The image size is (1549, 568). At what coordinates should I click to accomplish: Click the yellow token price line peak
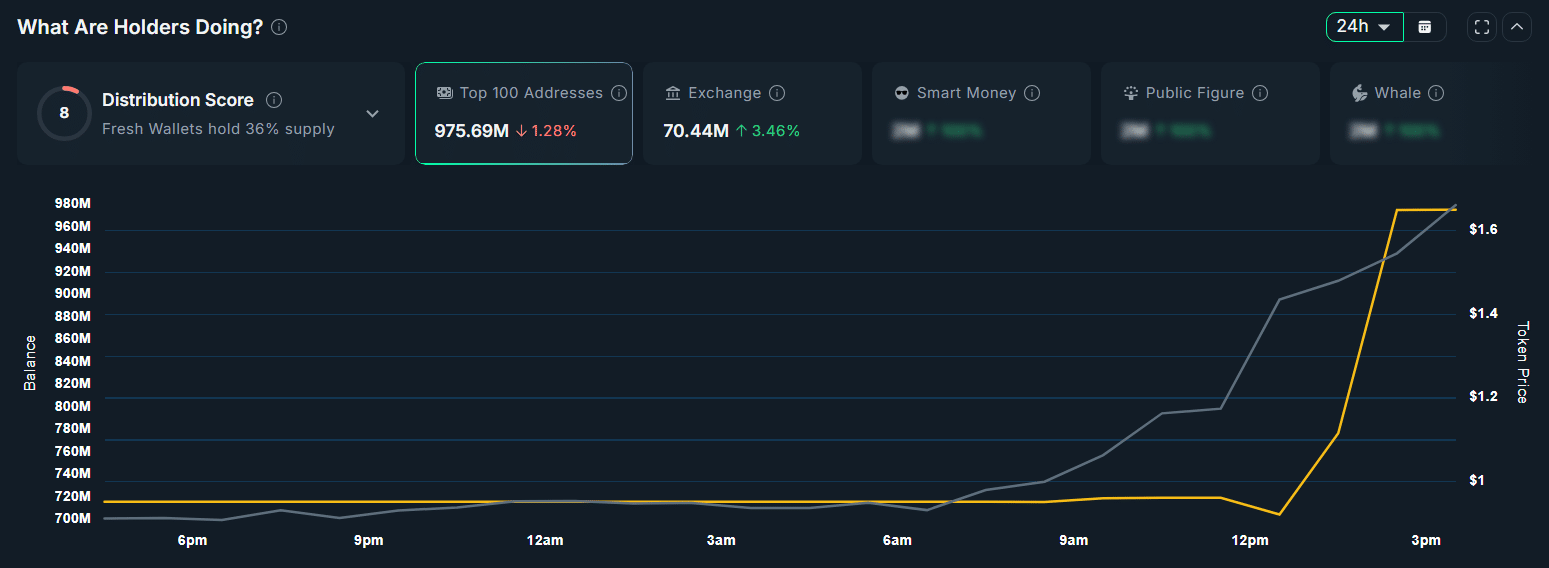[1398, 210]
